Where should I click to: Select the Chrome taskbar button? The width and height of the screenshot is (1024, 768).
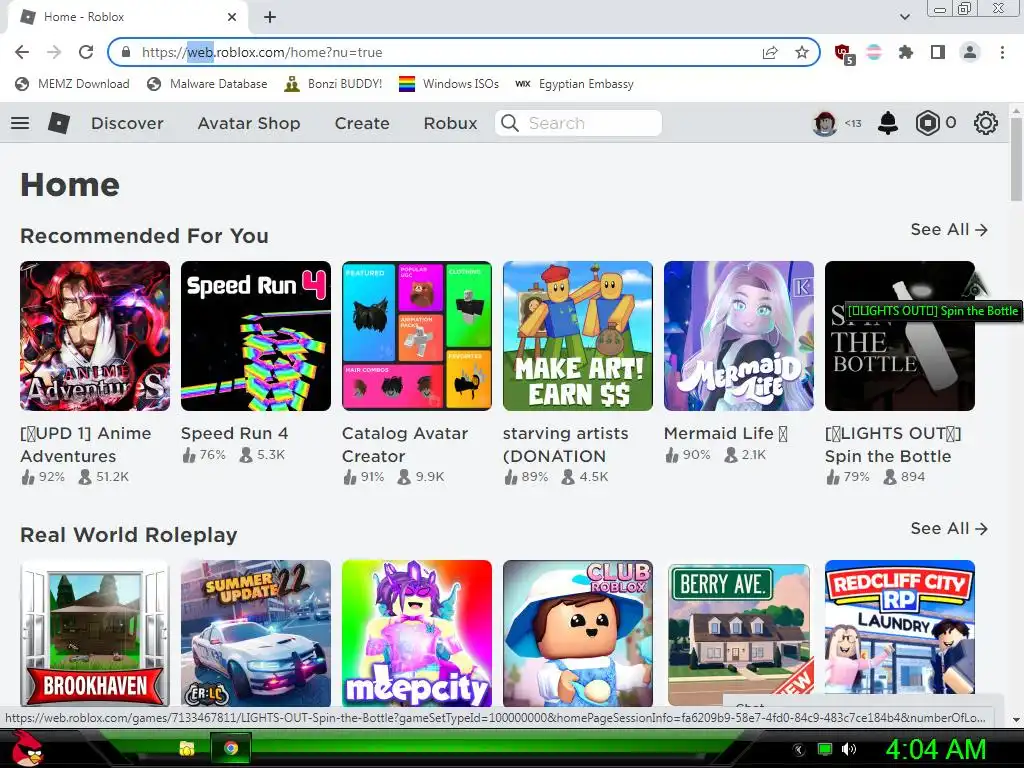click(231, 748)
